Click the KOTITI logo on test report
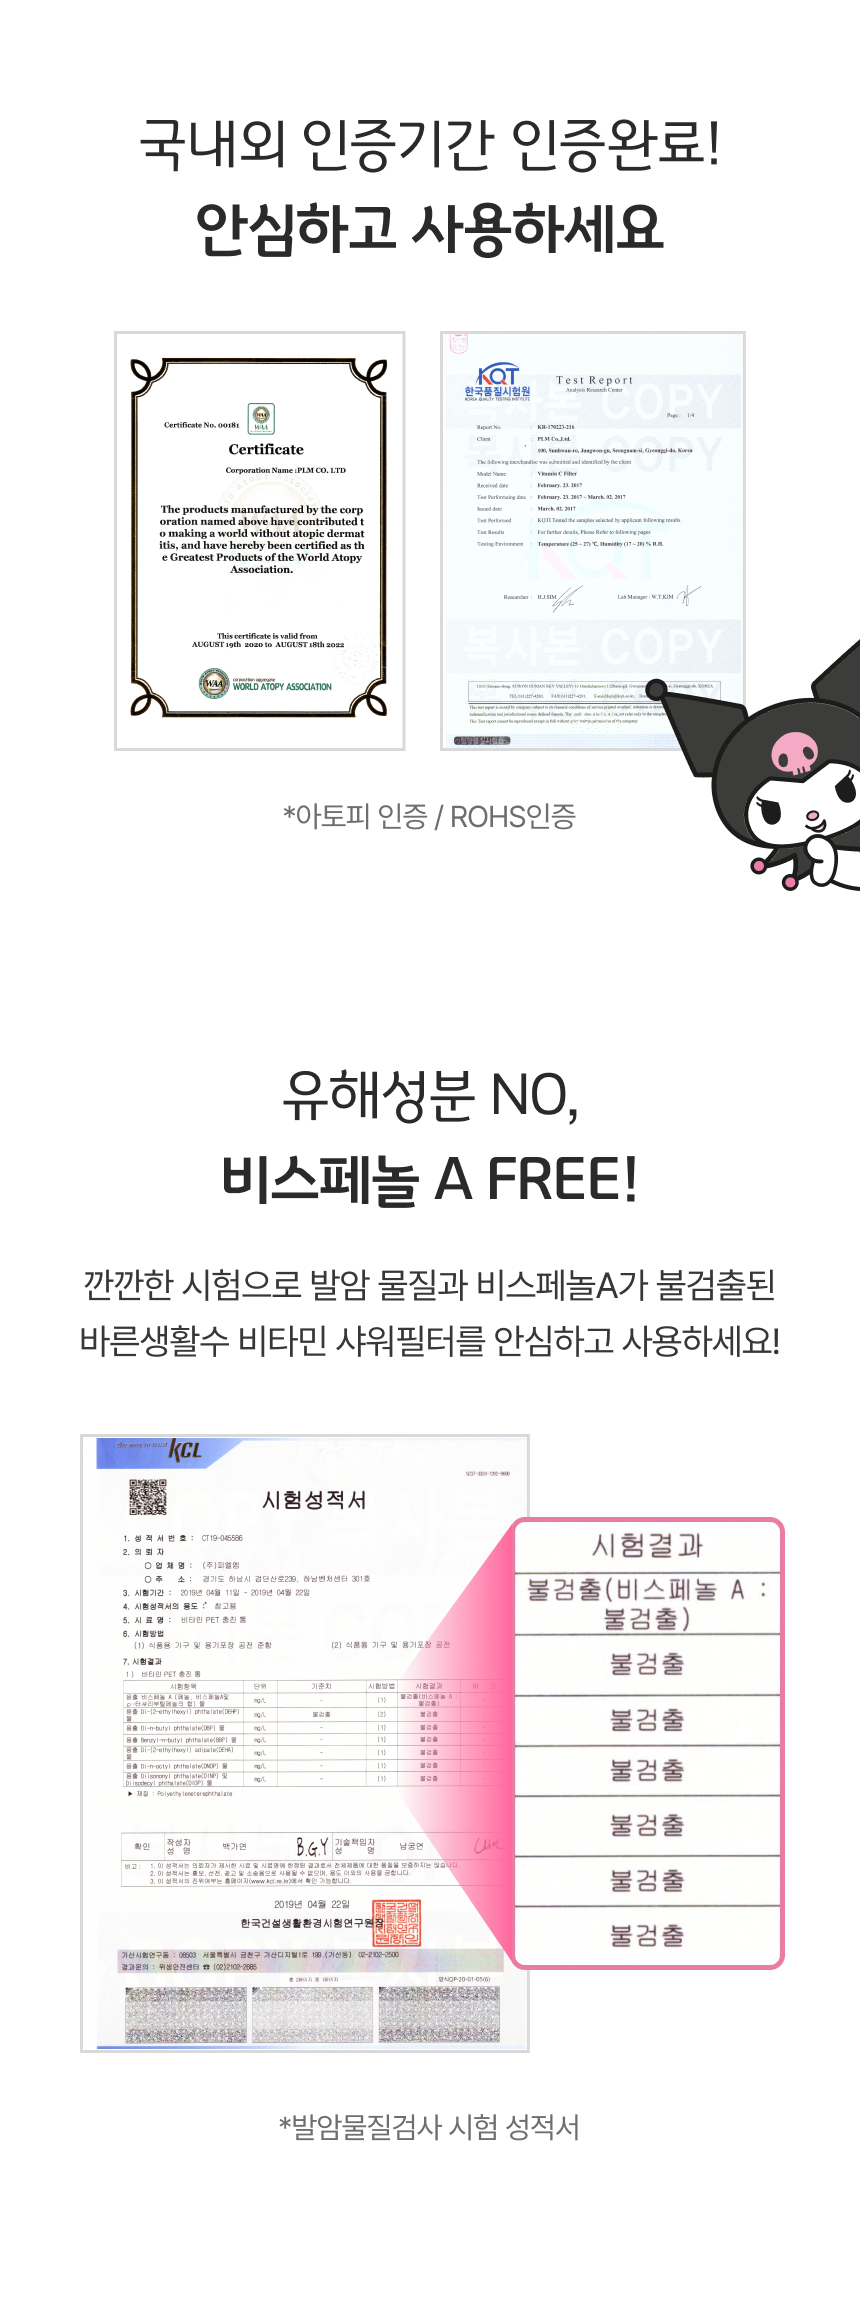Image resolution: width=860 pixels, height=2301 pixels. (497, 383)
